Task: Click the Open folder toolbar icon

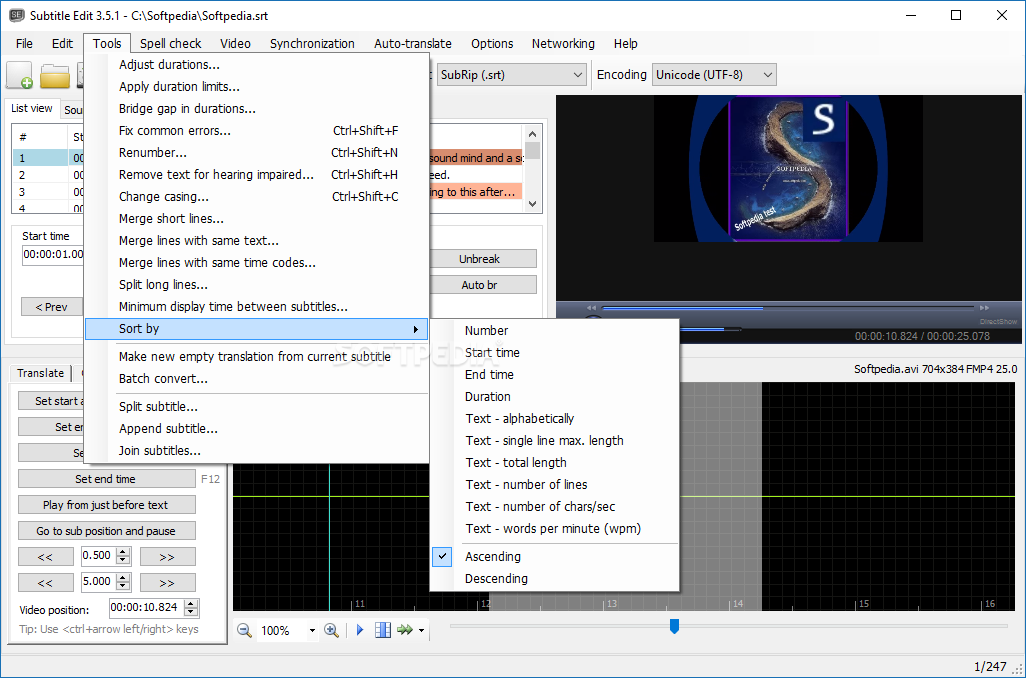Action: pos(55,76)
